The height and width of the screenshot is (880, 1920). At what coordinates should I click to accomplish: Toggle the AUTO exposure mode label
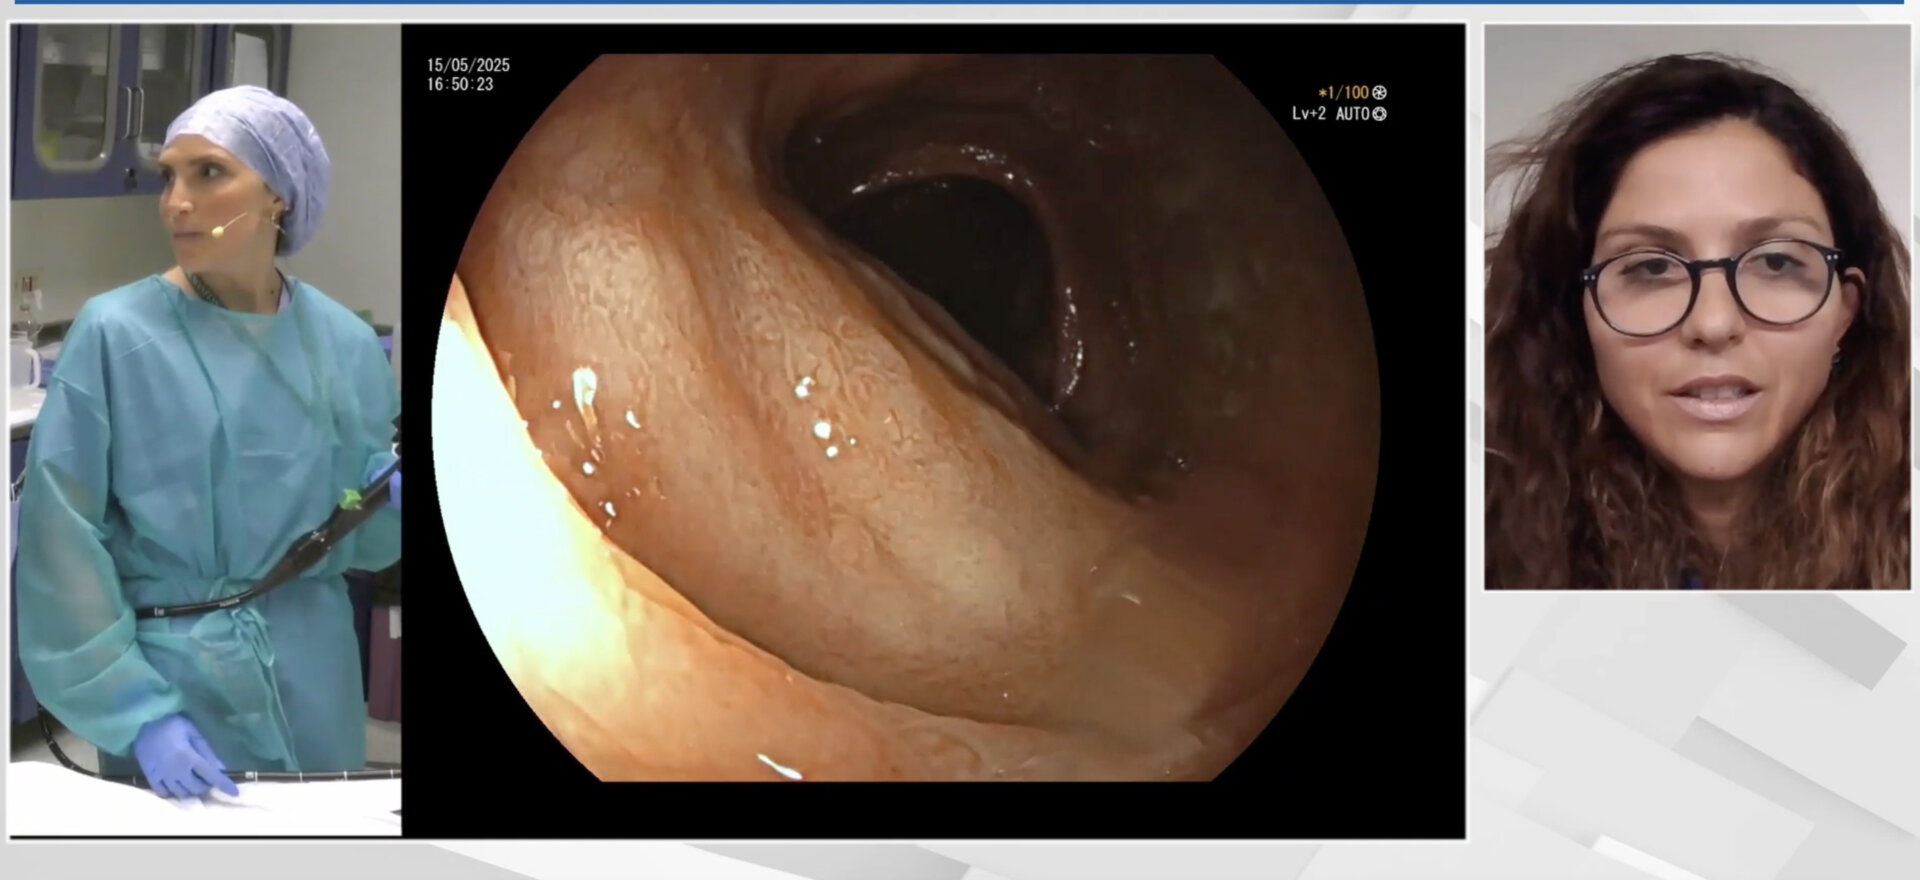pyautogui.click(x=1352, y=114)
